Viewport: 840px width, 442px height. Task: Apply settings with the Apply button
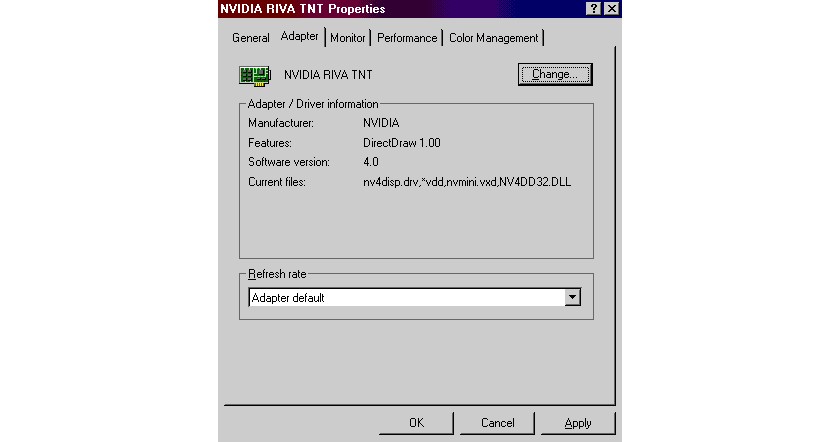(578, 423)
